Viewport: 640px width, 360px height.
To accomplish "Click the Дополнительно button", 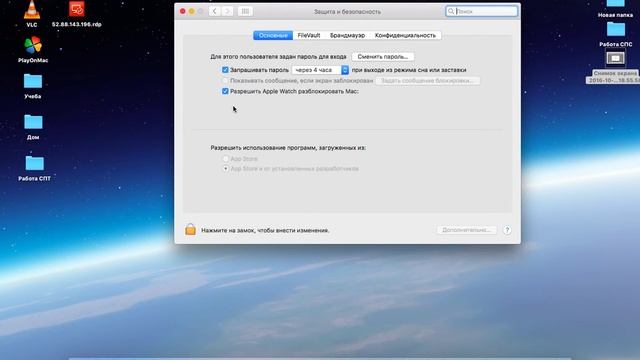I will coord(467,230).
